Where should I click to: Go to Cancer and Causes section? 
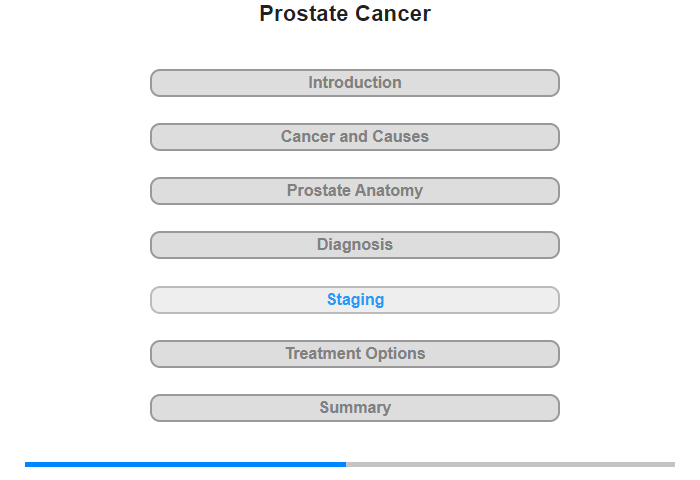pyautogui.click(x=354, y=137)
